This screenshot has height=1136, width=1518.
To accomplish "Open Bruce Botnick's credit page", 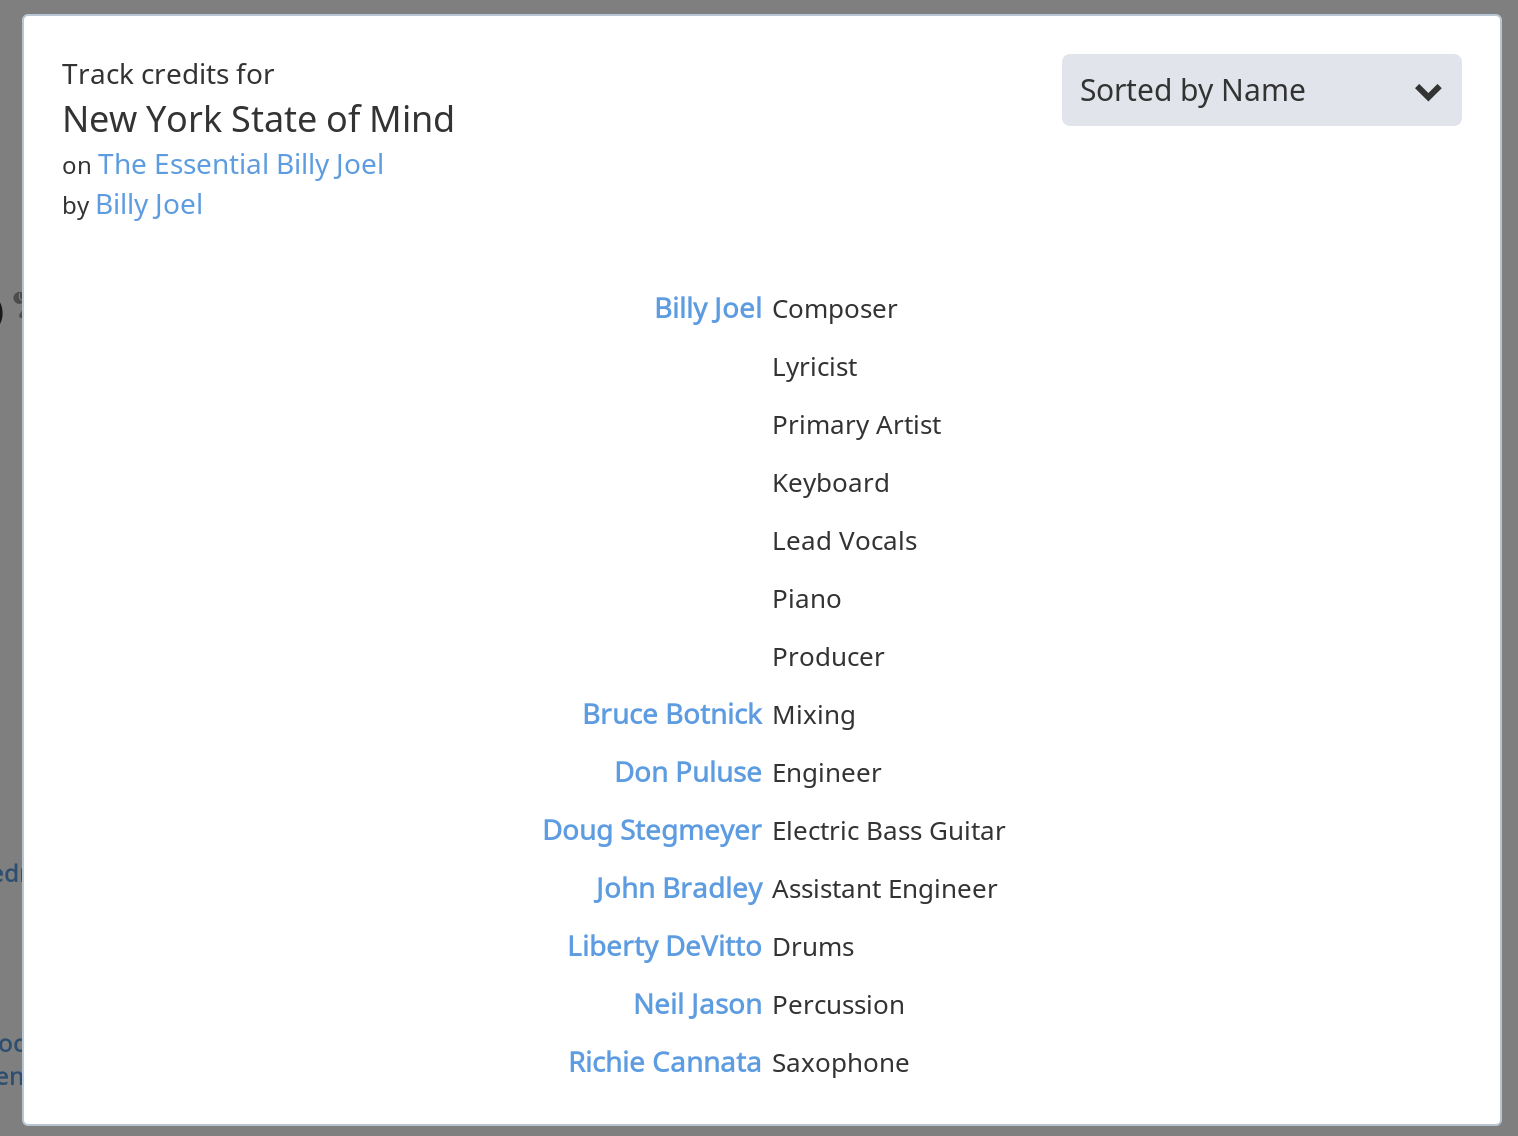I will pyautogui.click(x=672, y=714).
